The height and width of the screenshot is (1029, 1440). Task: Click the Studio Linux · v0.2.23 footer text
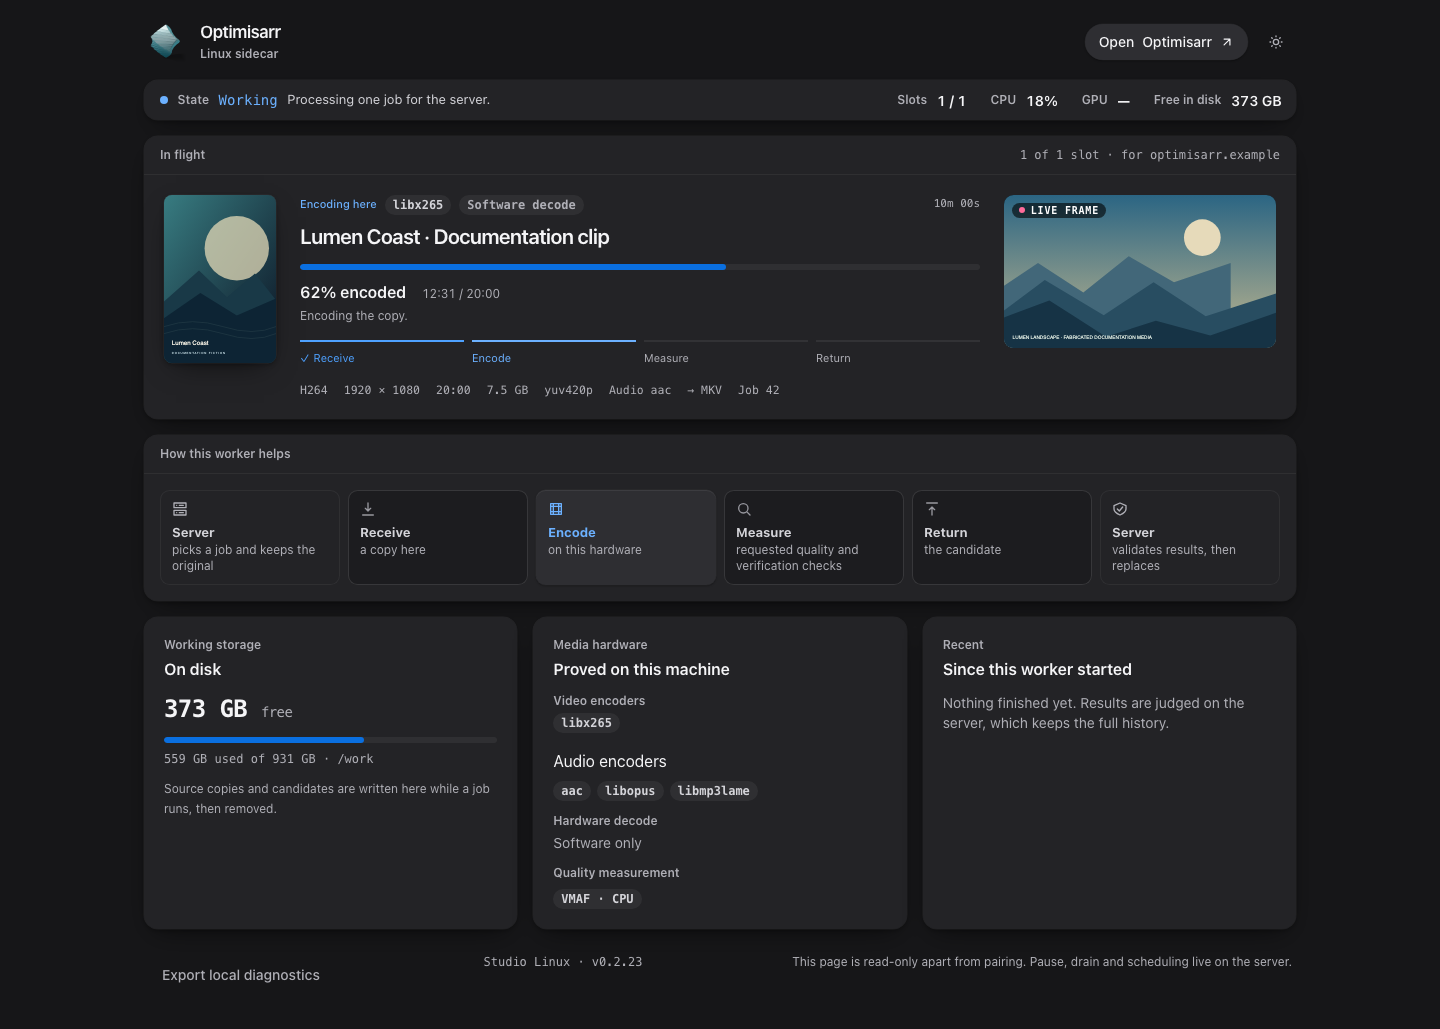click(563, 962)
